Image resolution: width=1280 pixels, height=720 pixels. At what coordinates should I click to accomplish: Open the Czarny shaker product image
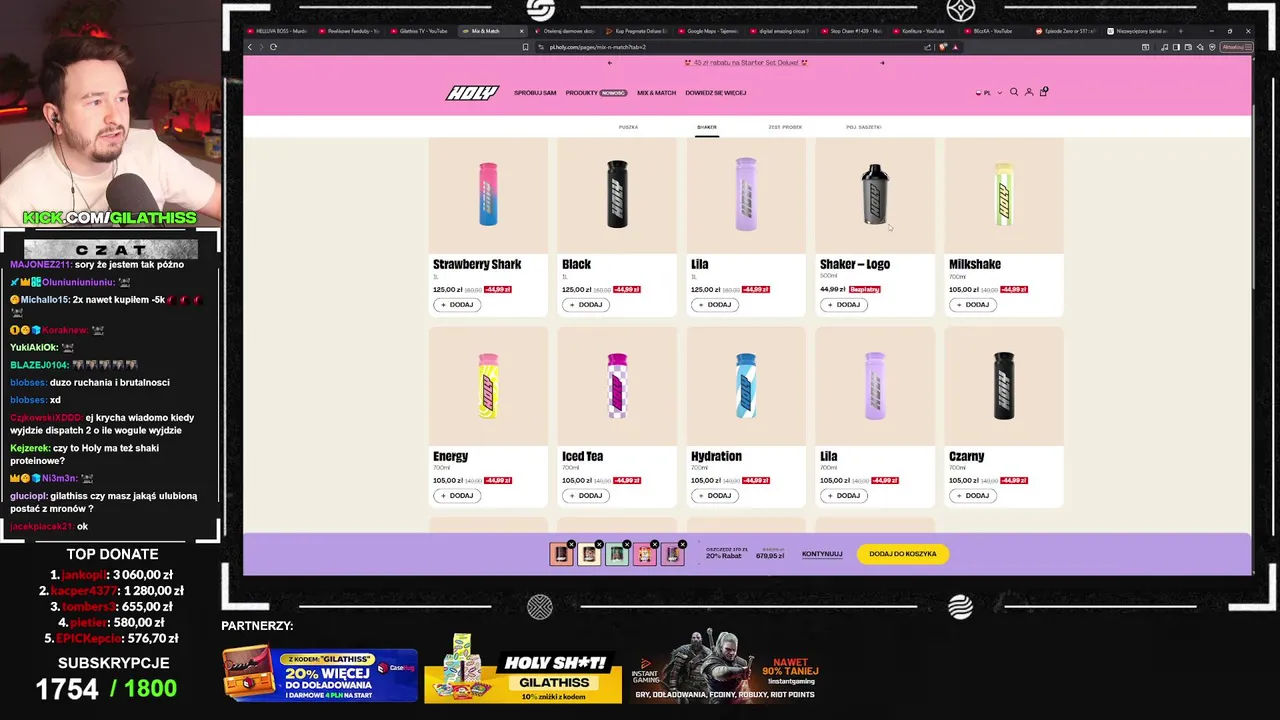click(1004, 386)
